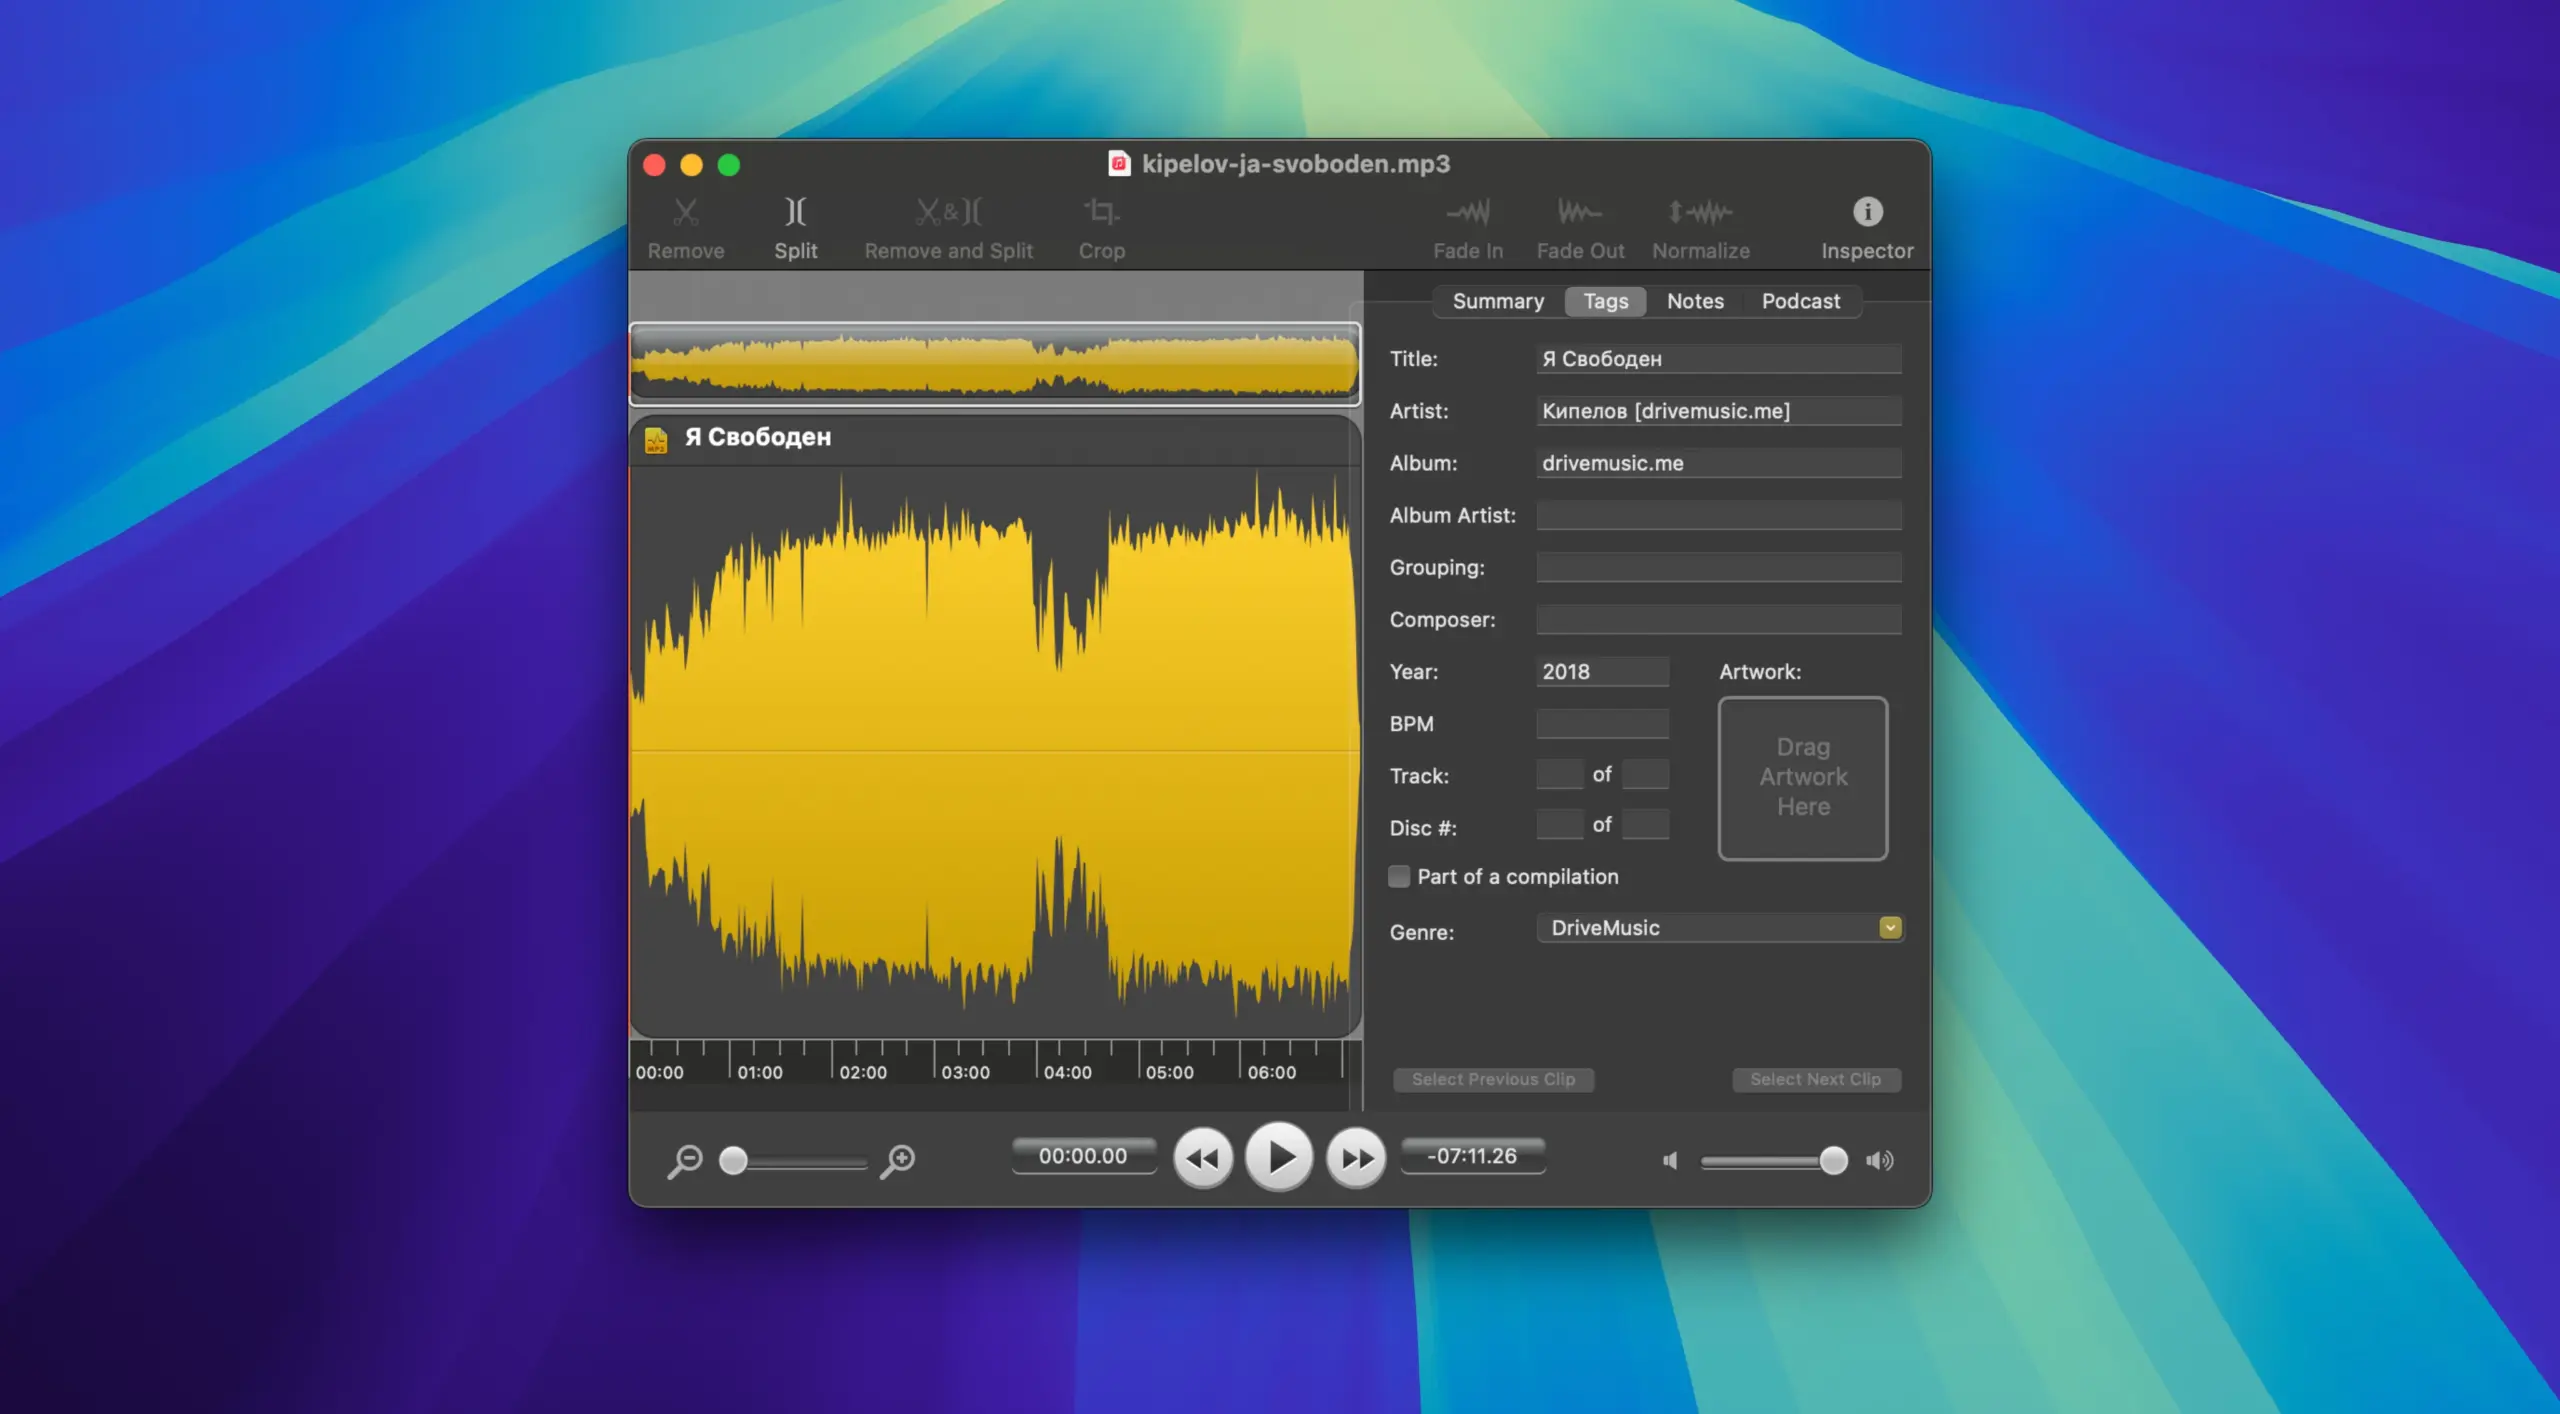Click the Split tool icon
This screenshot has height=1414, width=2560.
click(795, 212)
